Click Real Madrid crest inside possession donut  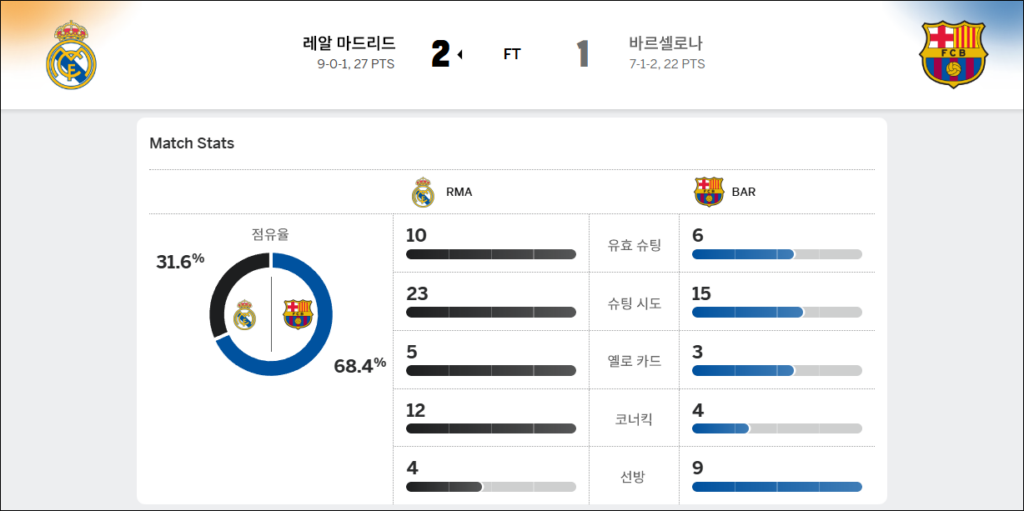[245, 315]
